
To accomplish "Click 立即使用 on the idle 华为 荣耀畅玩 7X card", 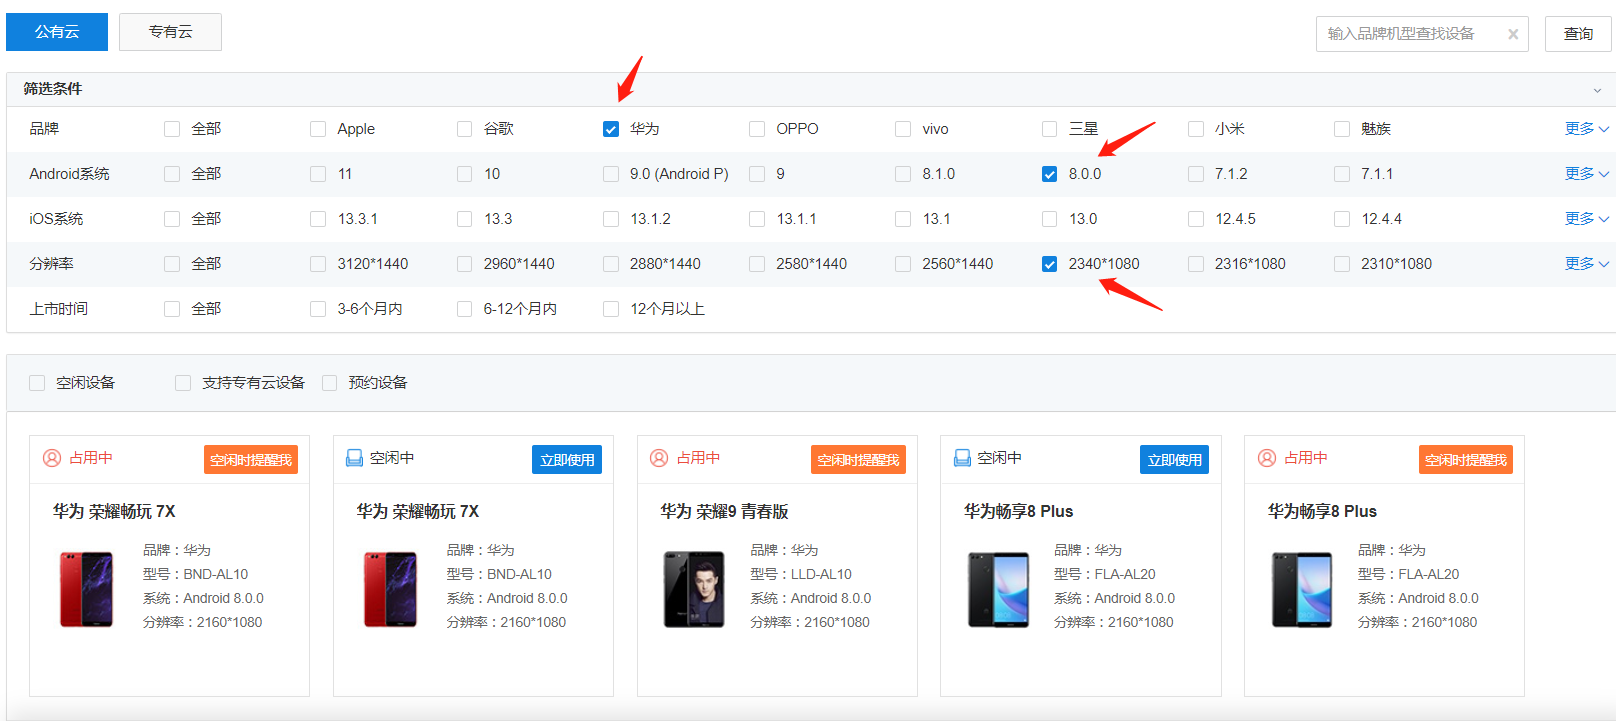I will (x=567, y=460).
